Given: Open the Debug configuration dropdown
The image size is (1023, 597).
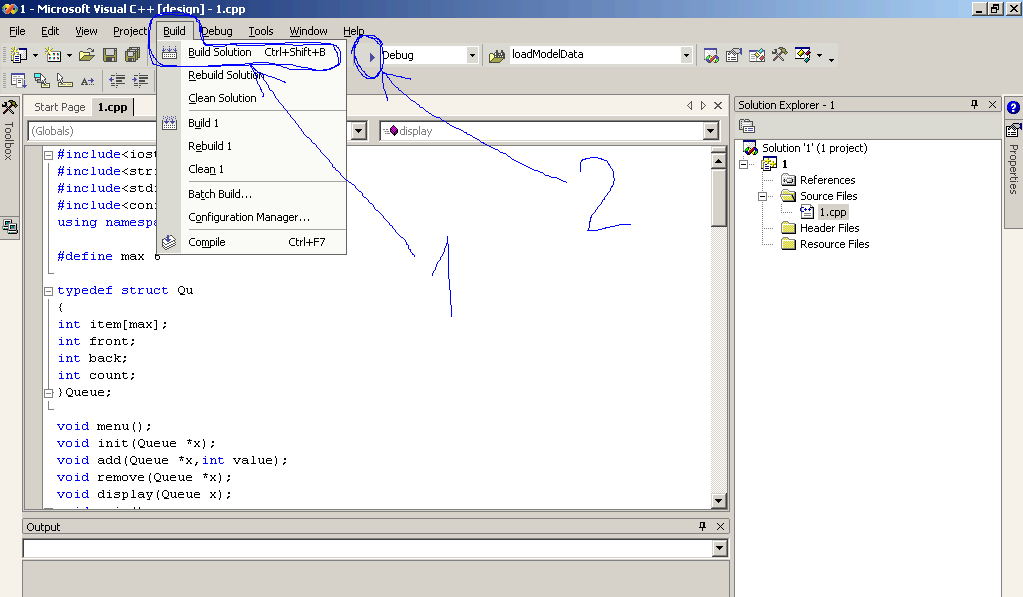Looking at the screenshot, I should tap(472, 55).
